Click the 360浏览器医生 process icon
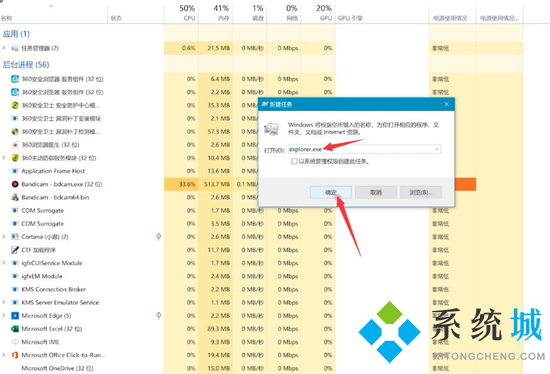Image resolution: width=550 pixels, height=374 pixels. tap(15, 145)
